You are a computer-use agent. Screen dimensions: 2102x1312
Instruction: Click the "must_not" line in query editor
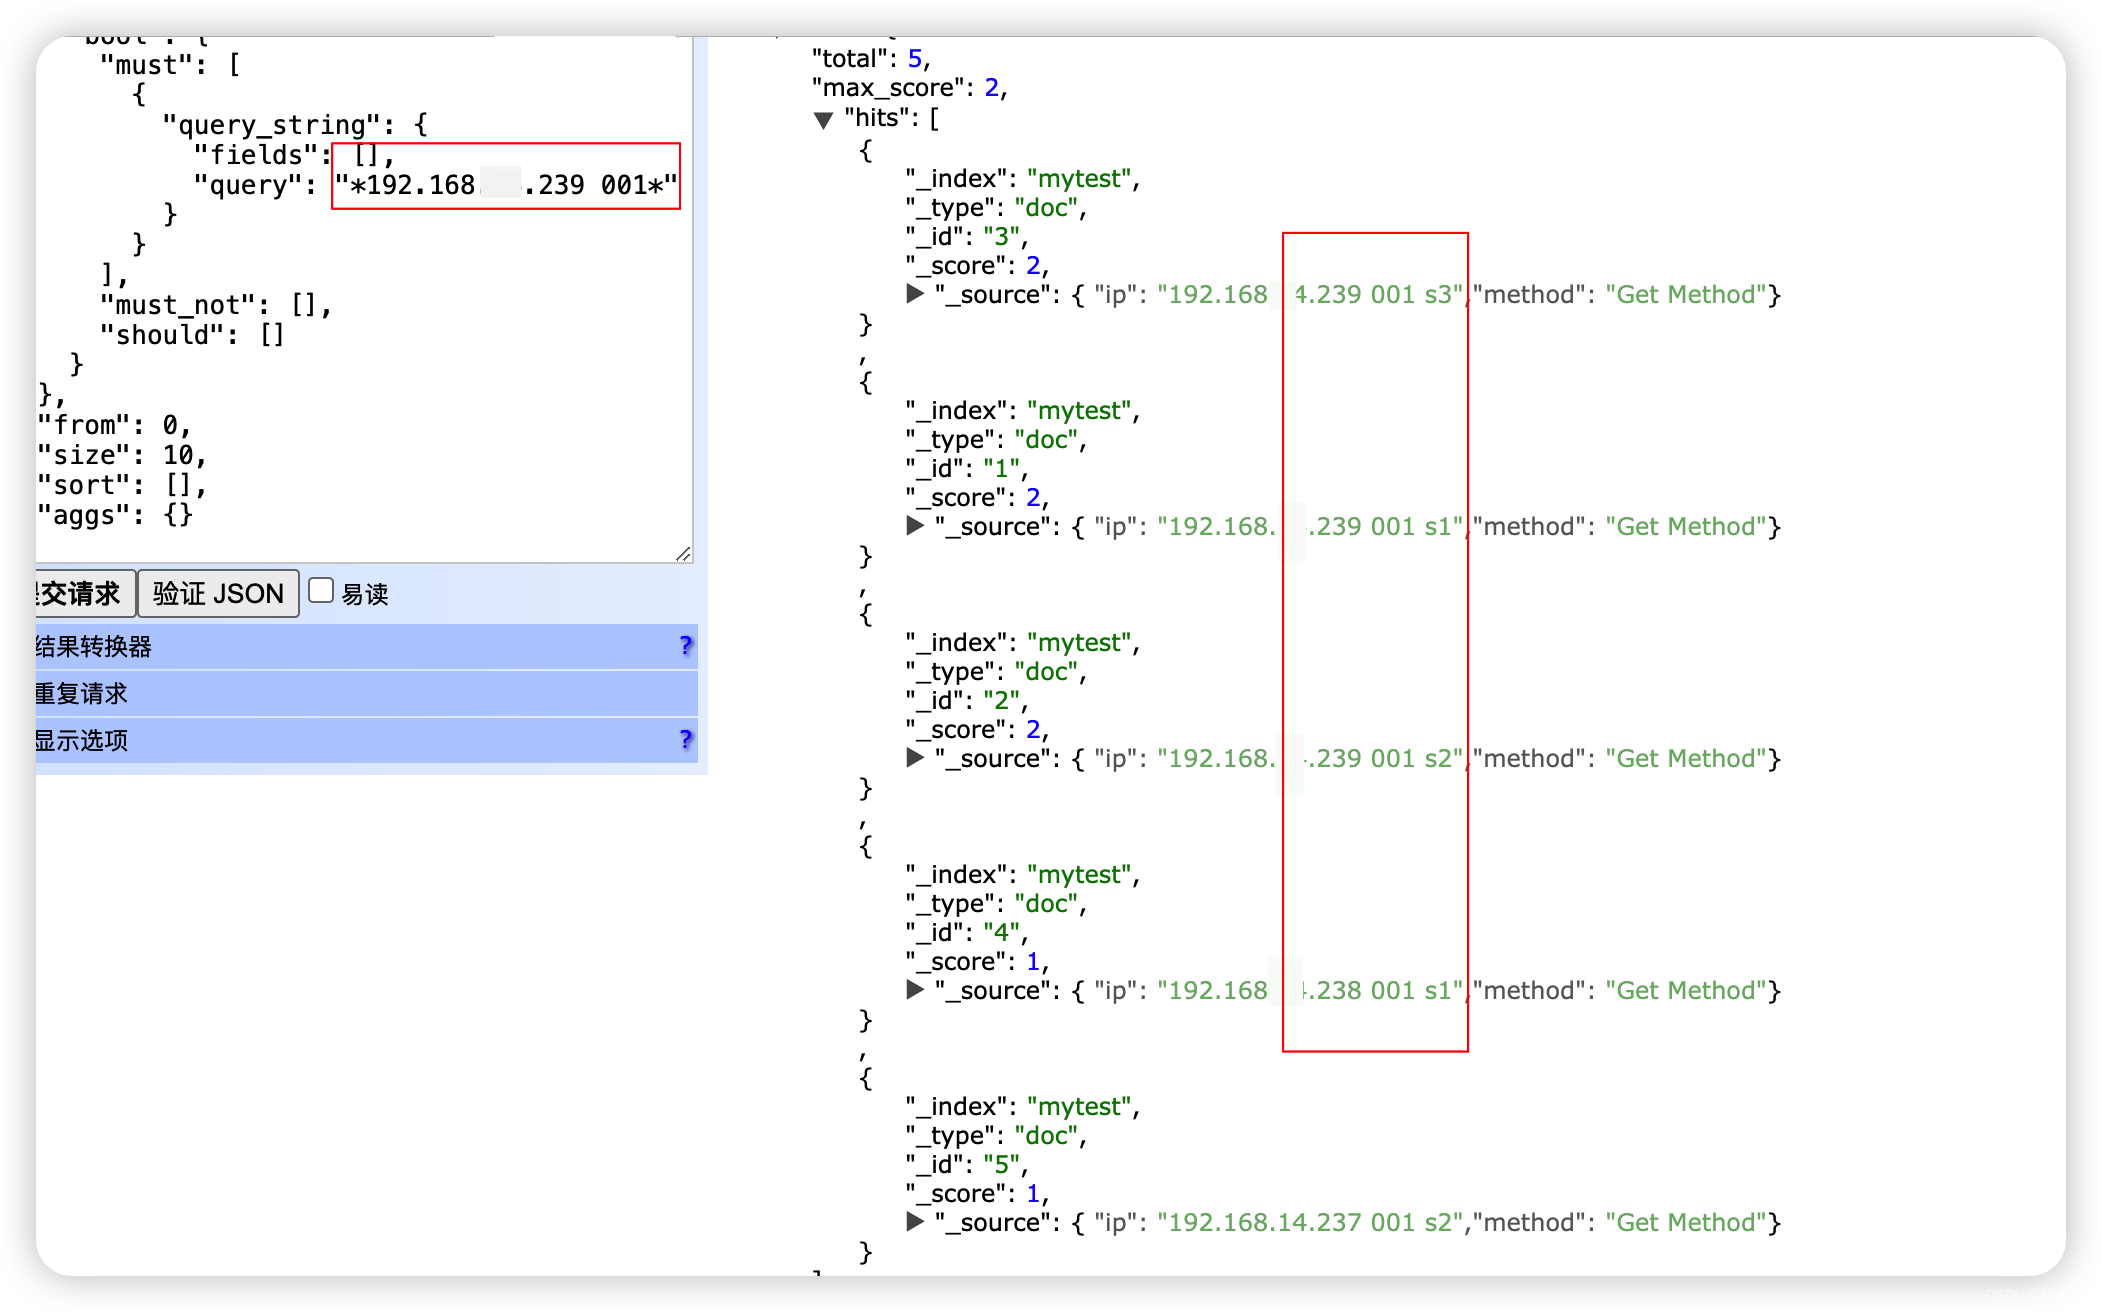(x=215, y=305)
